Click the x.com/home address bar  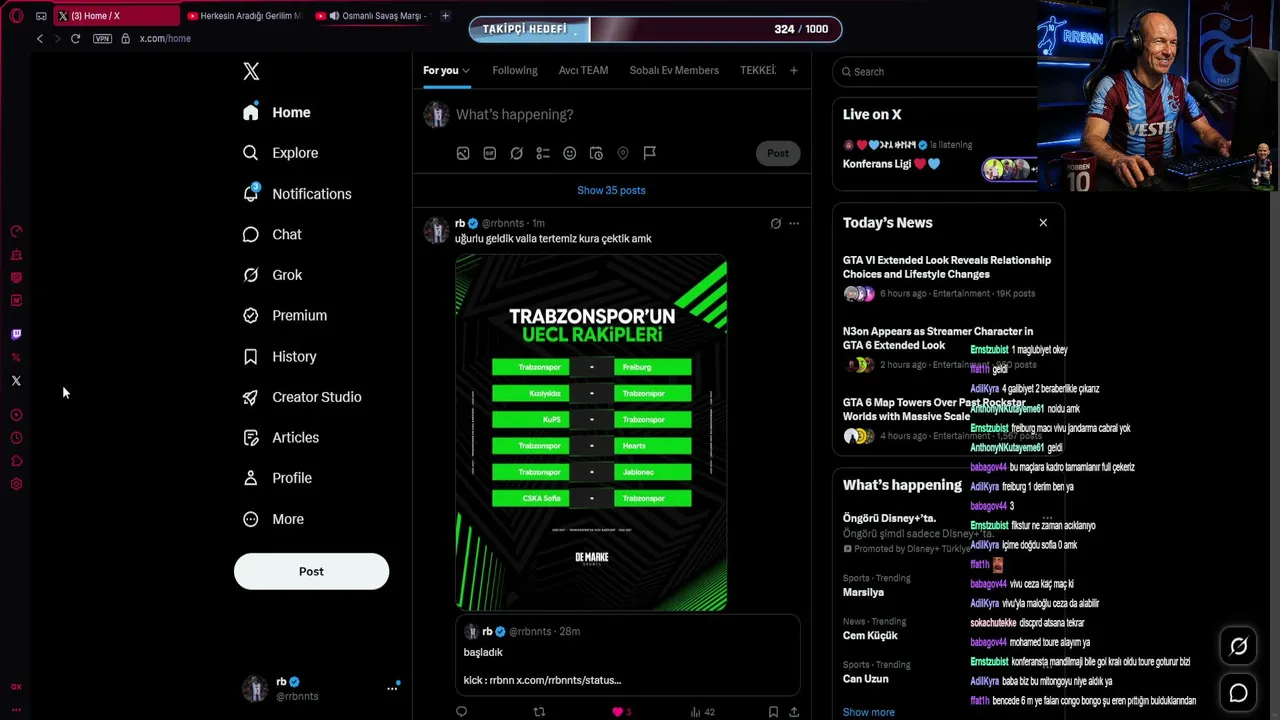pos(165,39)
